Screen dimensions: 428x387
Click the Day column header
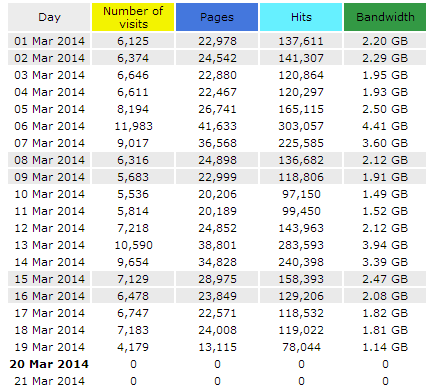point(49,17)
